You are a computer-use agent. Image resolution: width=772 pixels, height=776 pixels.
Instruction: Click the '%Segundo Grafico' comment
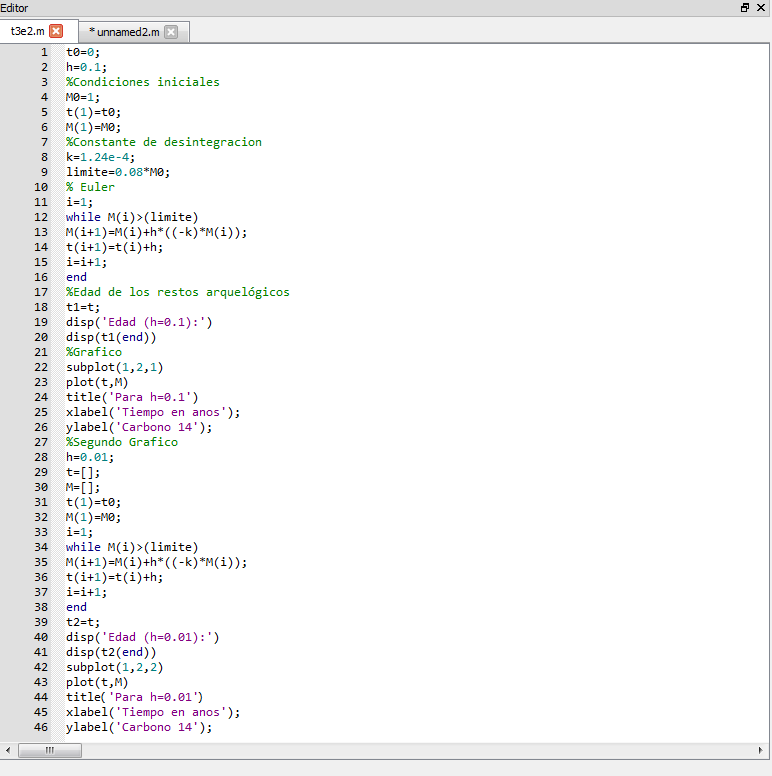pyautogui.click(x=122, y=442)
